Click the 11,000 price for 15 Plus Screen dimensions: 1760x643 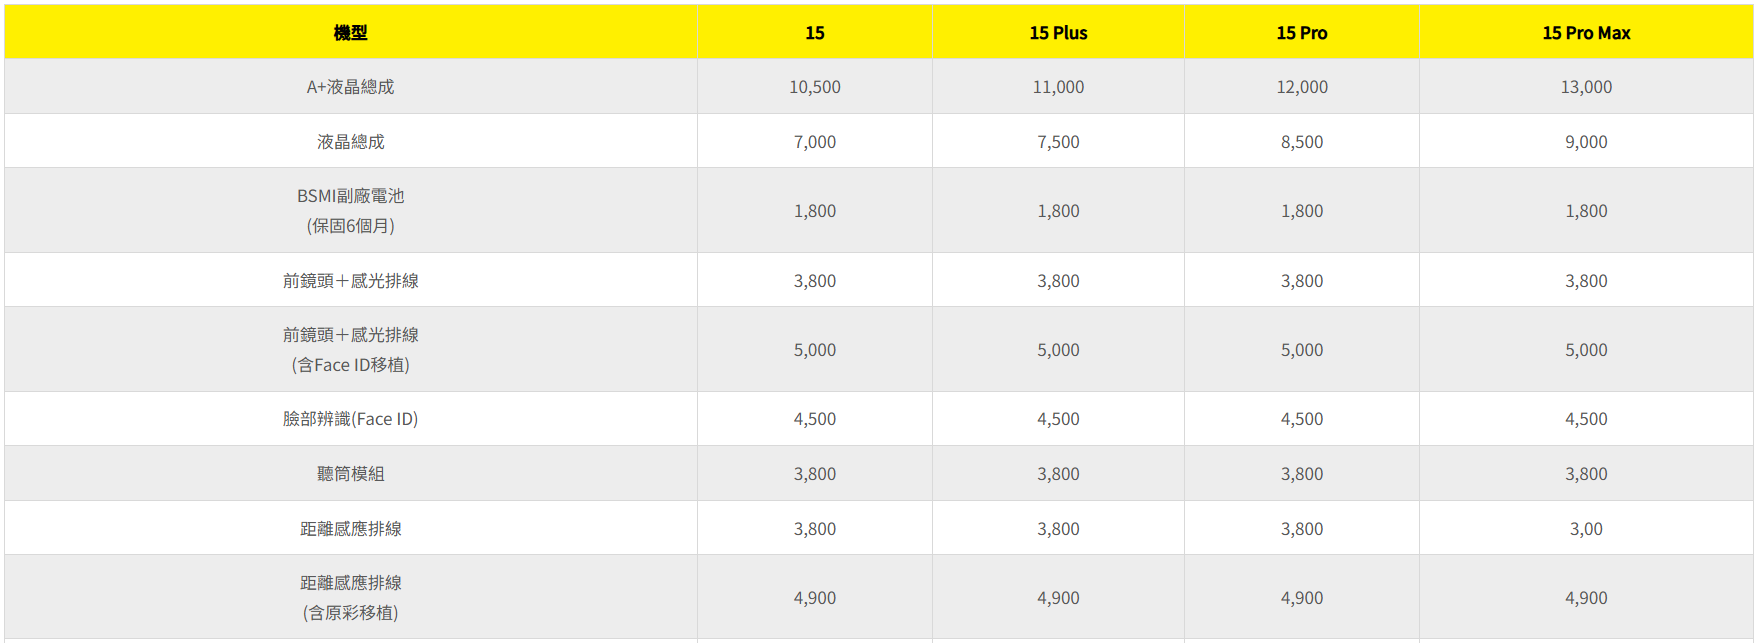pyautogui.click(x=1058, y=87)
